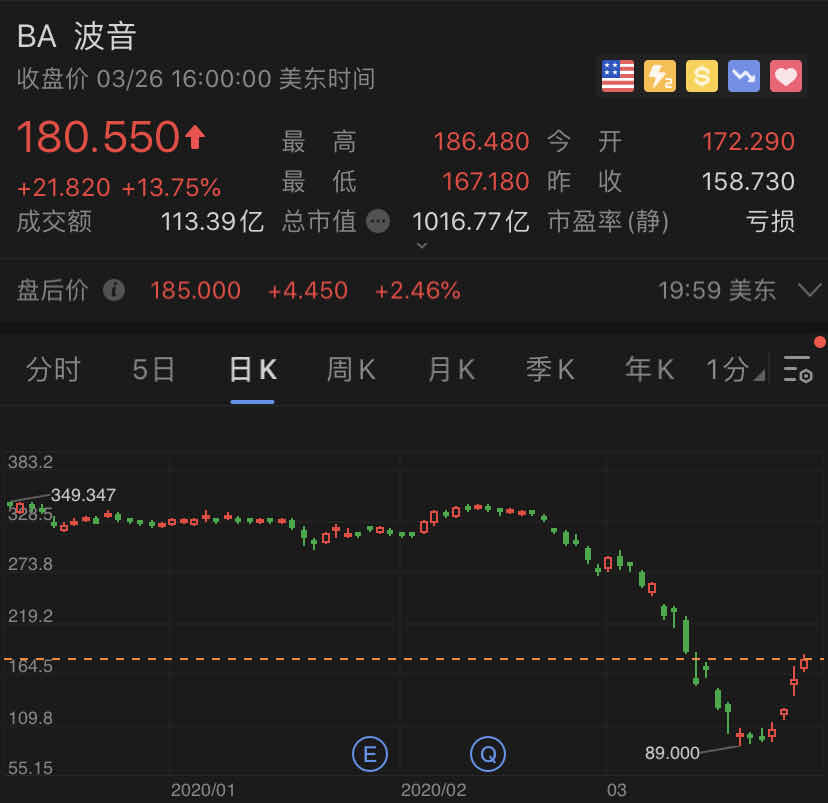
Task: Tap the pink heart favorite icon
Action: (786, 76)
